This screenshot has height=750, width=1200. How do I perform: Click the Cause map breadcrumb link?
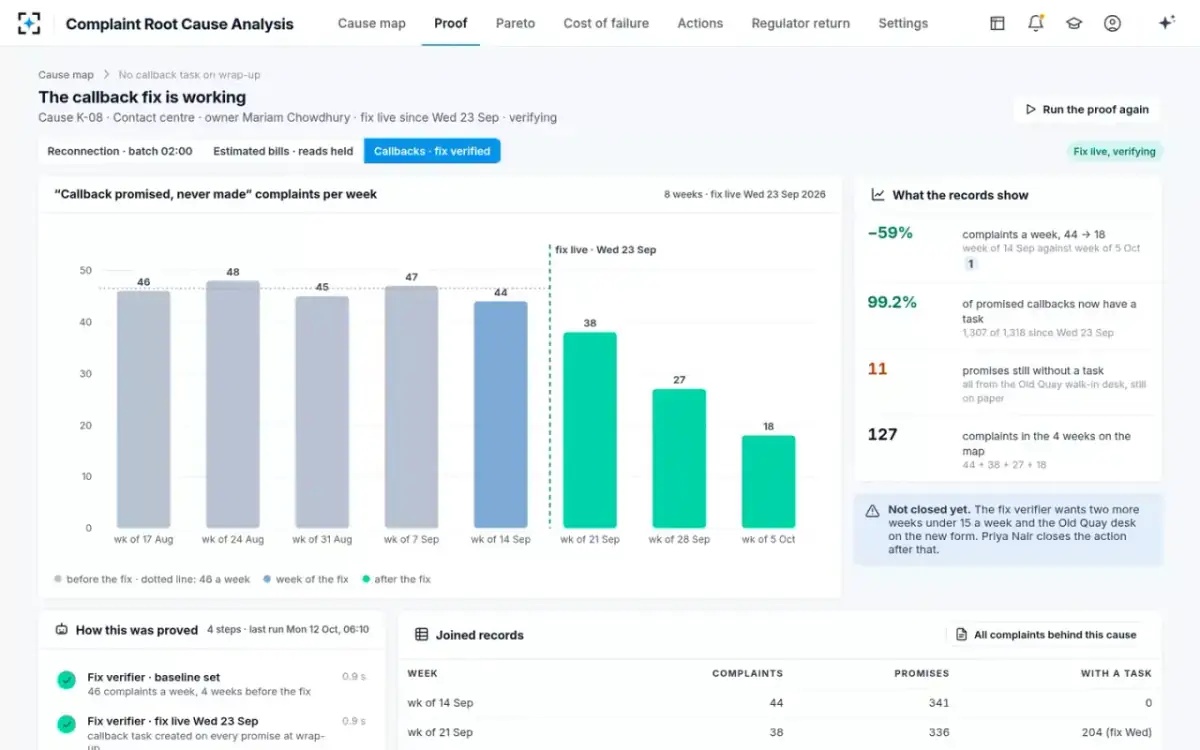(x=66, y=75)
